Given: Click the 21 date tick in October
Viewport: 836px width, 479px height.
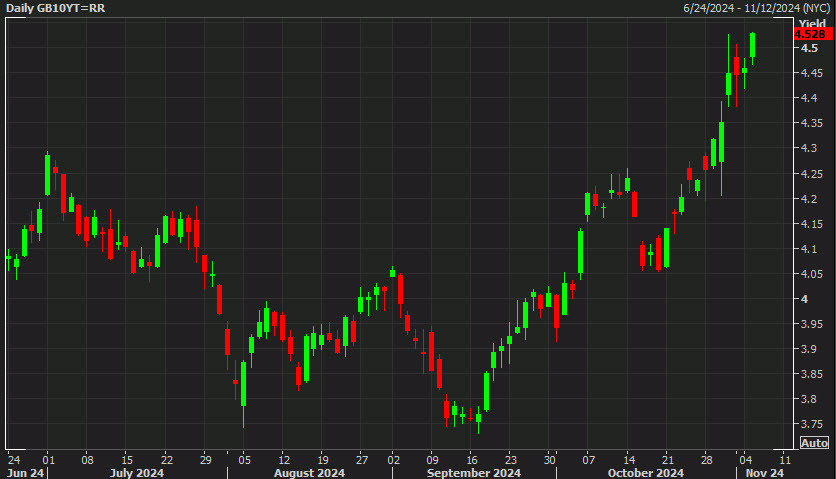Looking at the screenshot, I should click(x=668, y=460).
